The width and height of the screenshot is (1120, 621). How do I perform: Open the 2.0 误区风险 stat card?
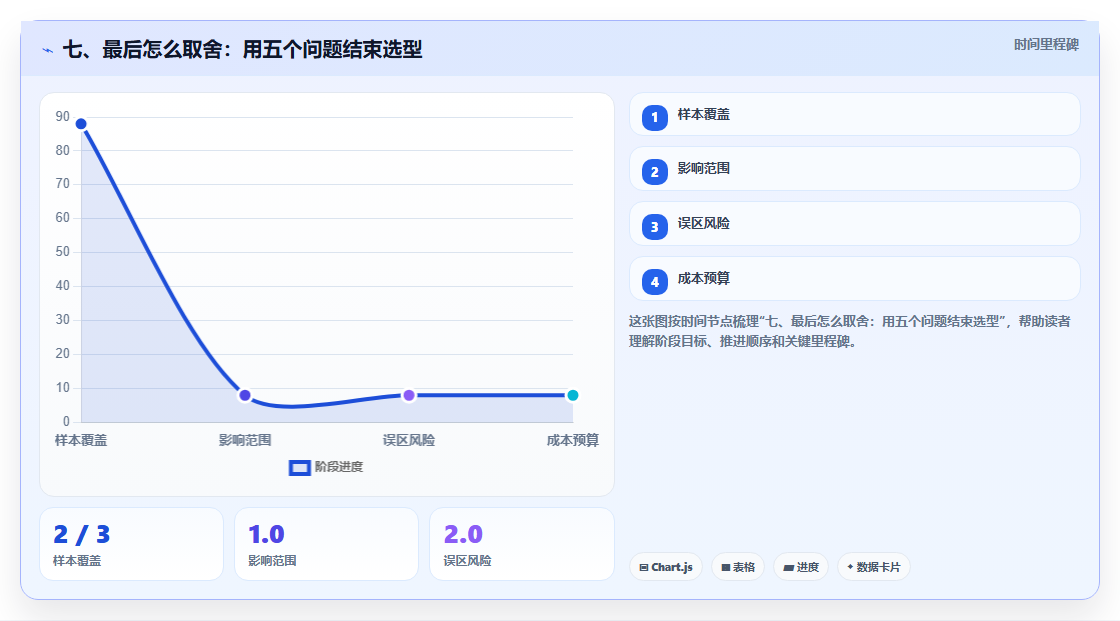[521, 545]
